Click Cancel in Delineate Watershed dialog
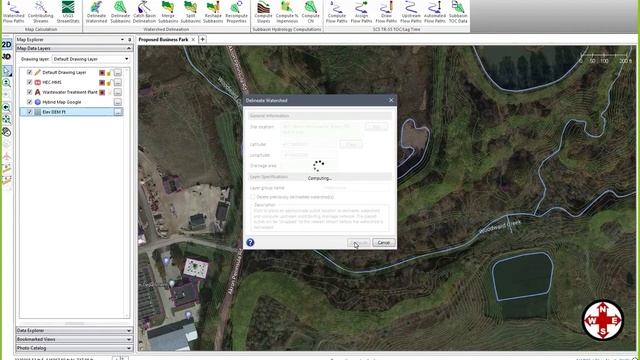The height and width of the screenshot is (360, 640). (384, 242)
